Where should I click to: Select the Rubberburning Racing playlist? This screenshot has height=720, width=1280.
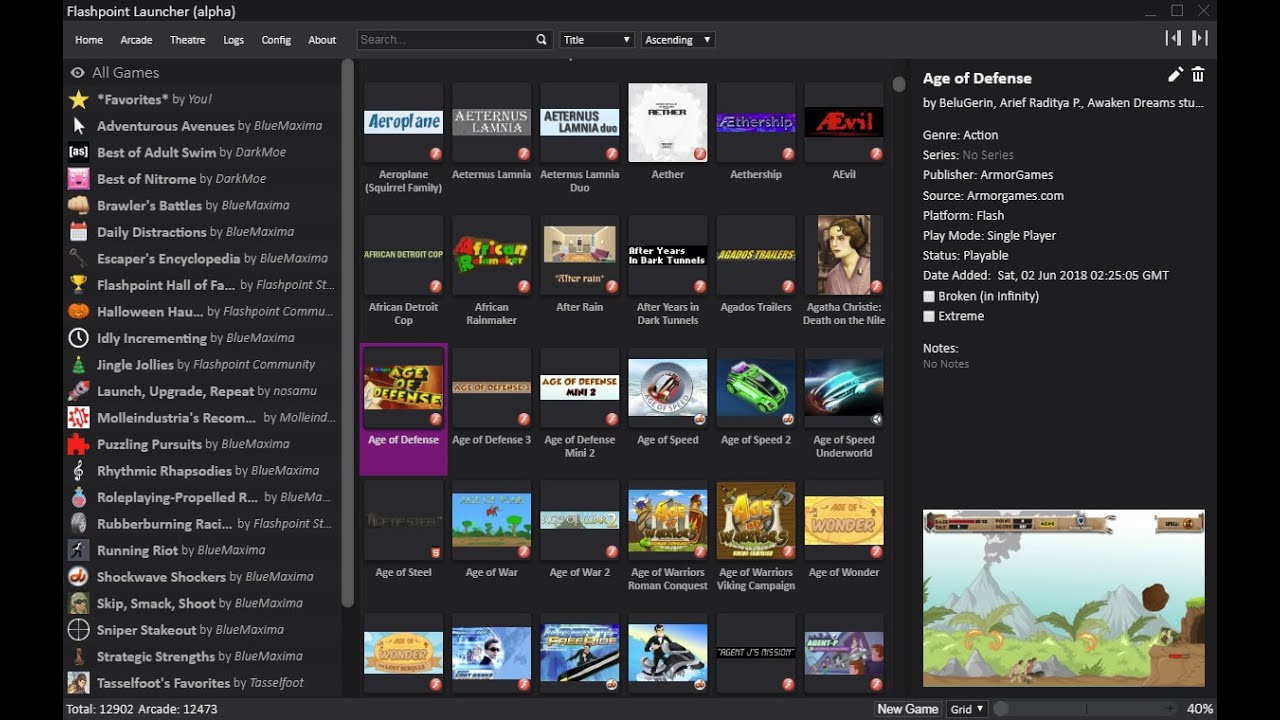pyautogui.click(x=202, y=523)
